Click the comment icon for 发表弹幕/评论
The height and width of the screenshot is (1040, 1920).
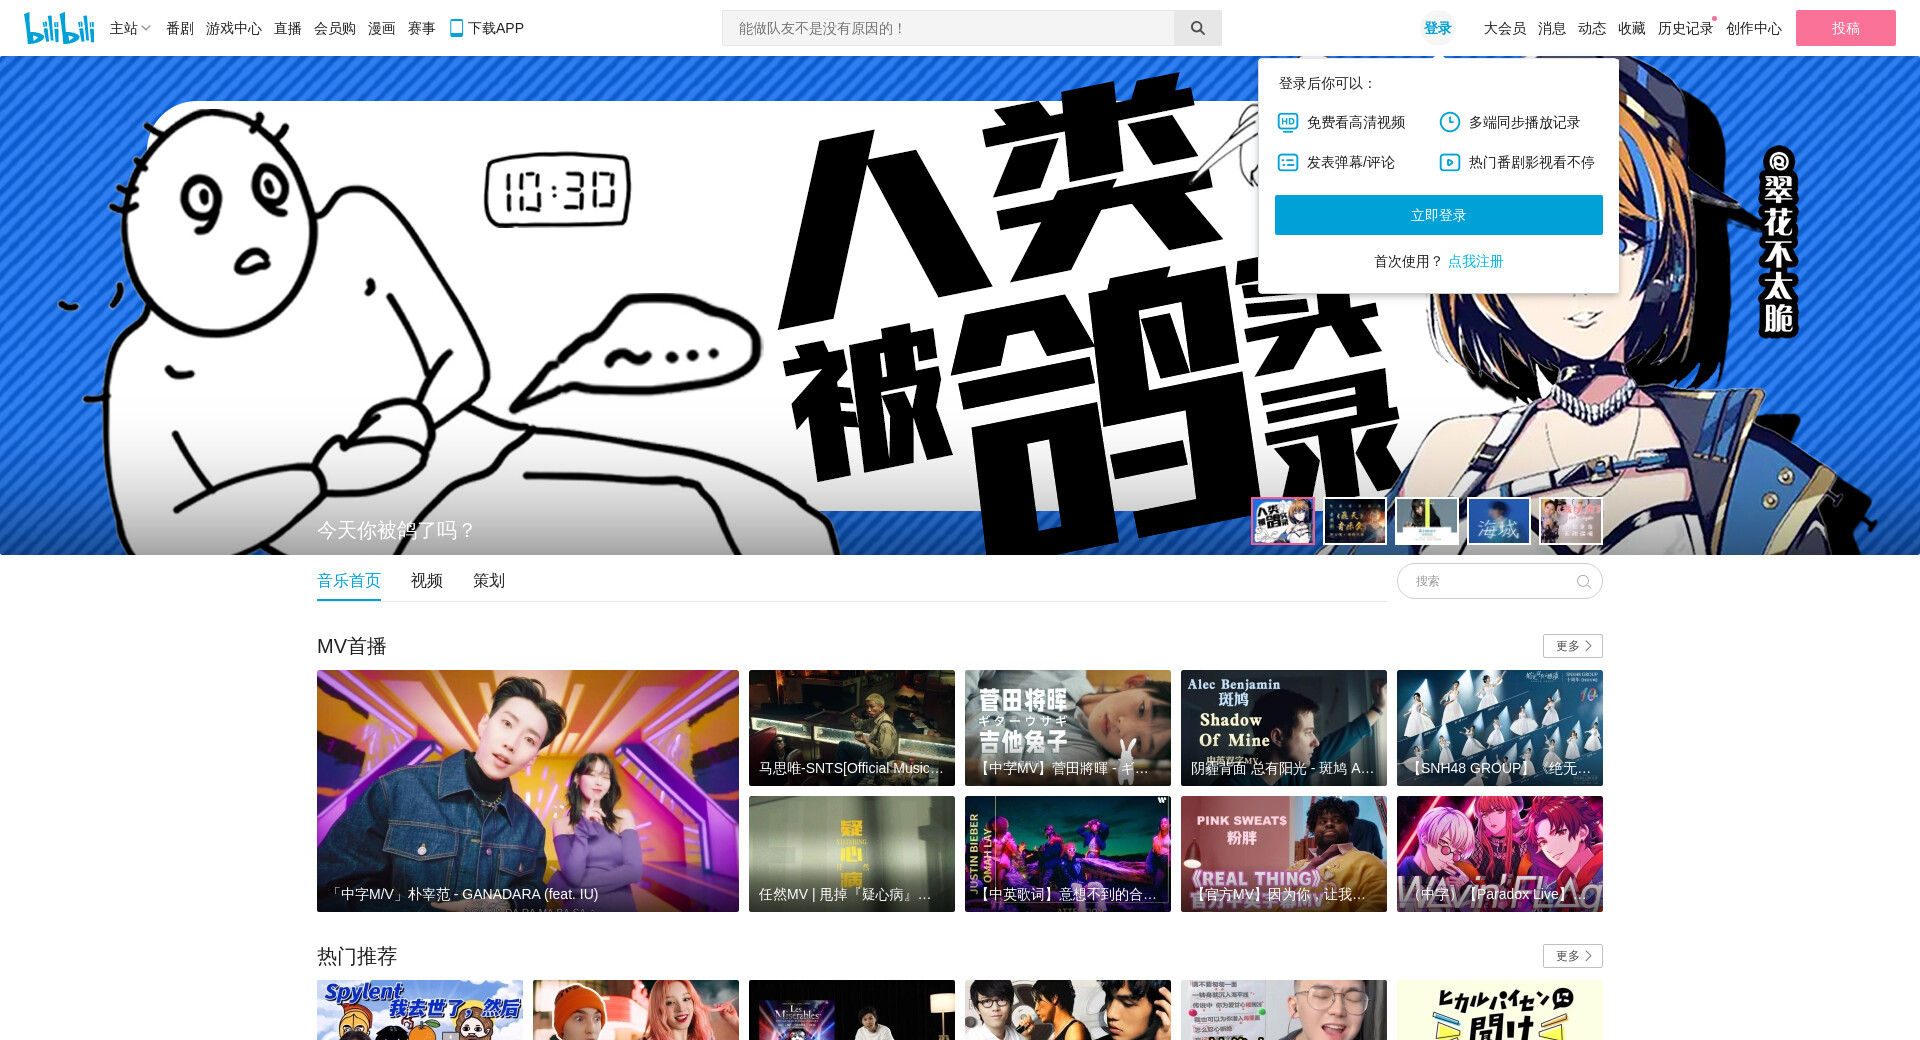click(1288, 162)
